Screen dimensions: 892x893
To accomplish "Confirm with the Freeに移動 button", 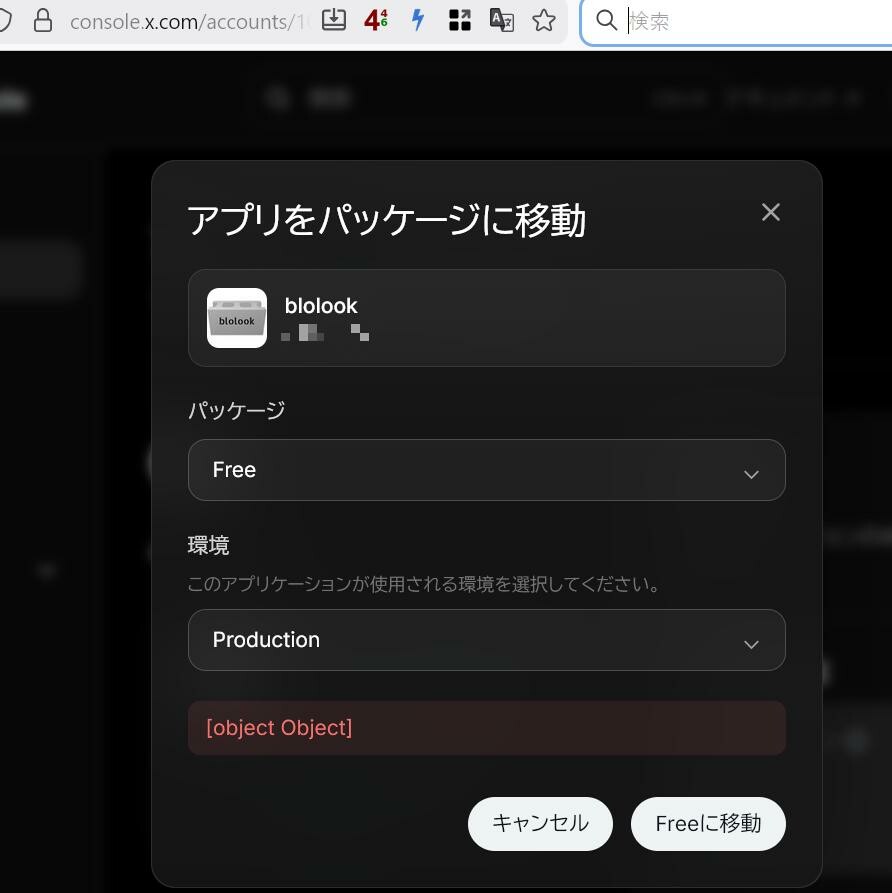I will pos(708,824).
